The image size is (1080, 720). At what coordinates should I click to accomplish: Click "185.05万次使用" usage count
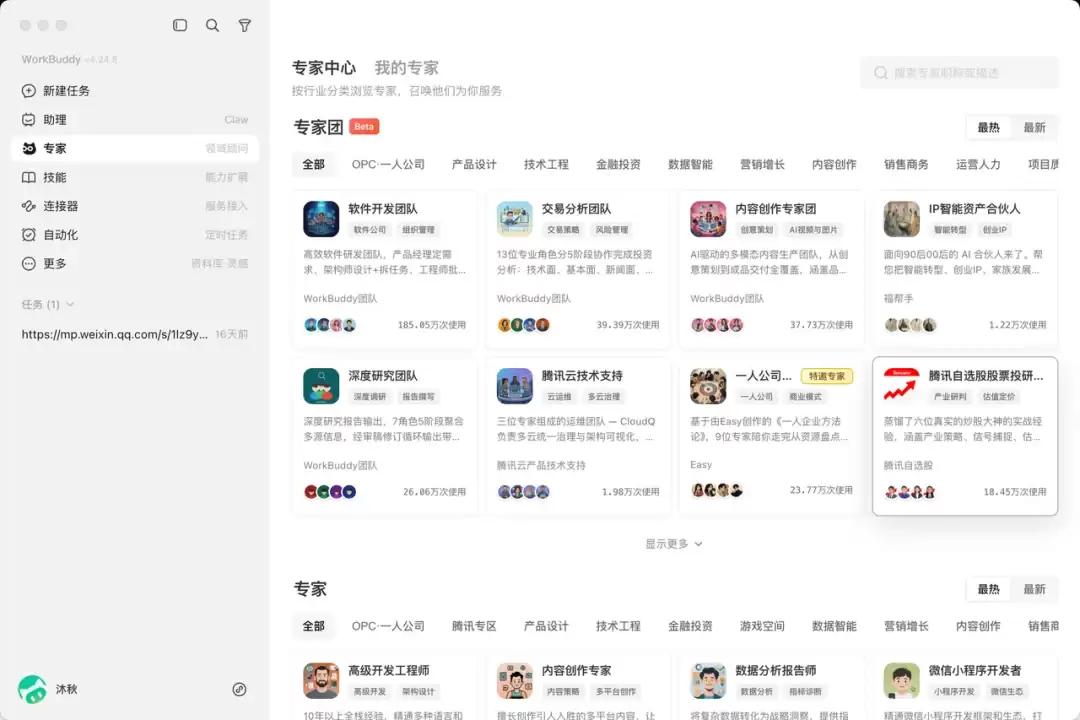pyautogui.click(x=432, y=325)
